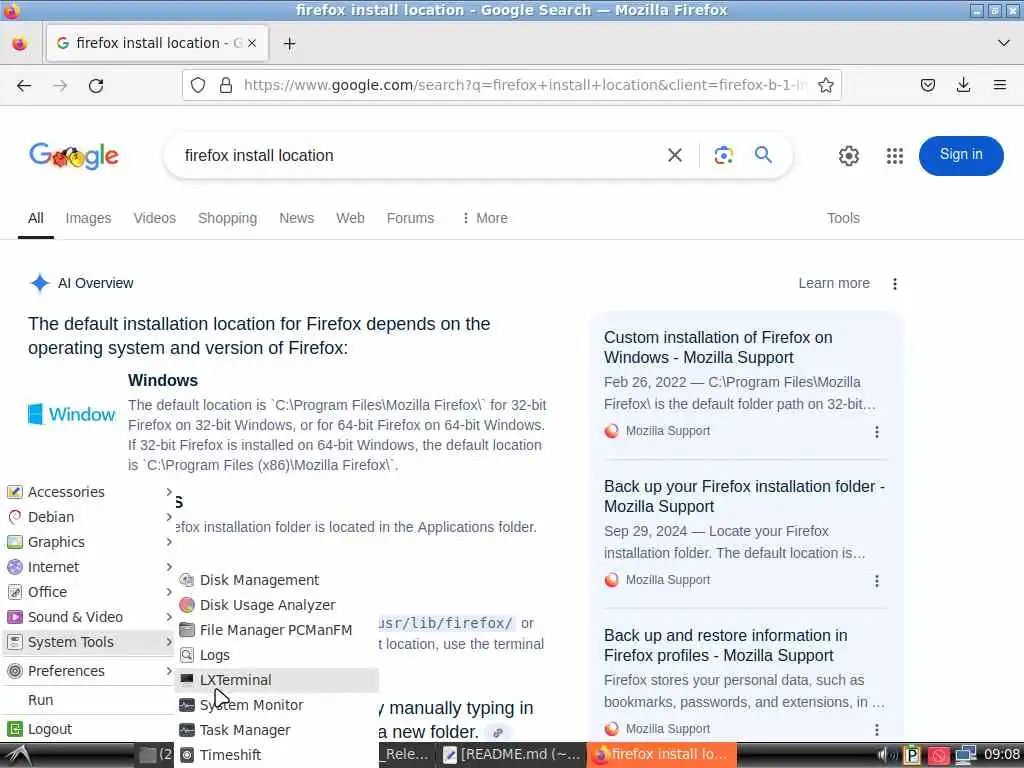Viewport: 1024px width, 768px height.
Task: Open the Google apps grid
Action: click(895, 156)
